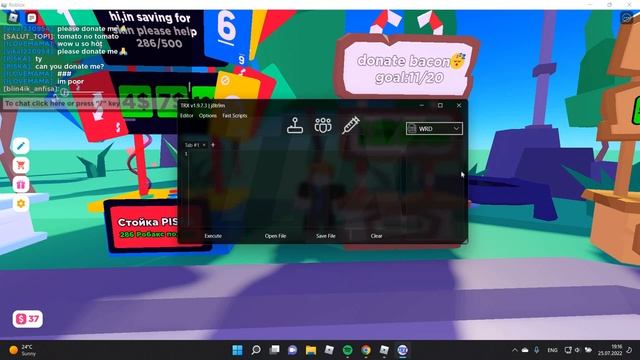Click the pink 37 Robux counter badge

(27, 319)
